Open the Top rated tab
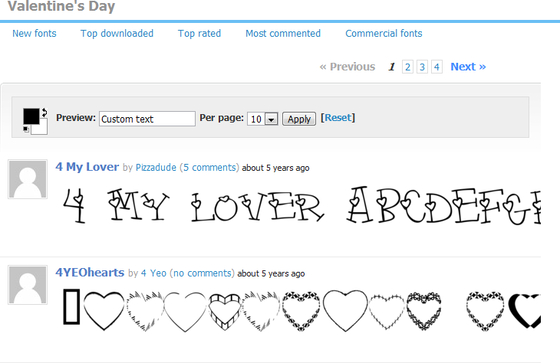The height and width of the screenshot is (363, 560). click(199, 33)
